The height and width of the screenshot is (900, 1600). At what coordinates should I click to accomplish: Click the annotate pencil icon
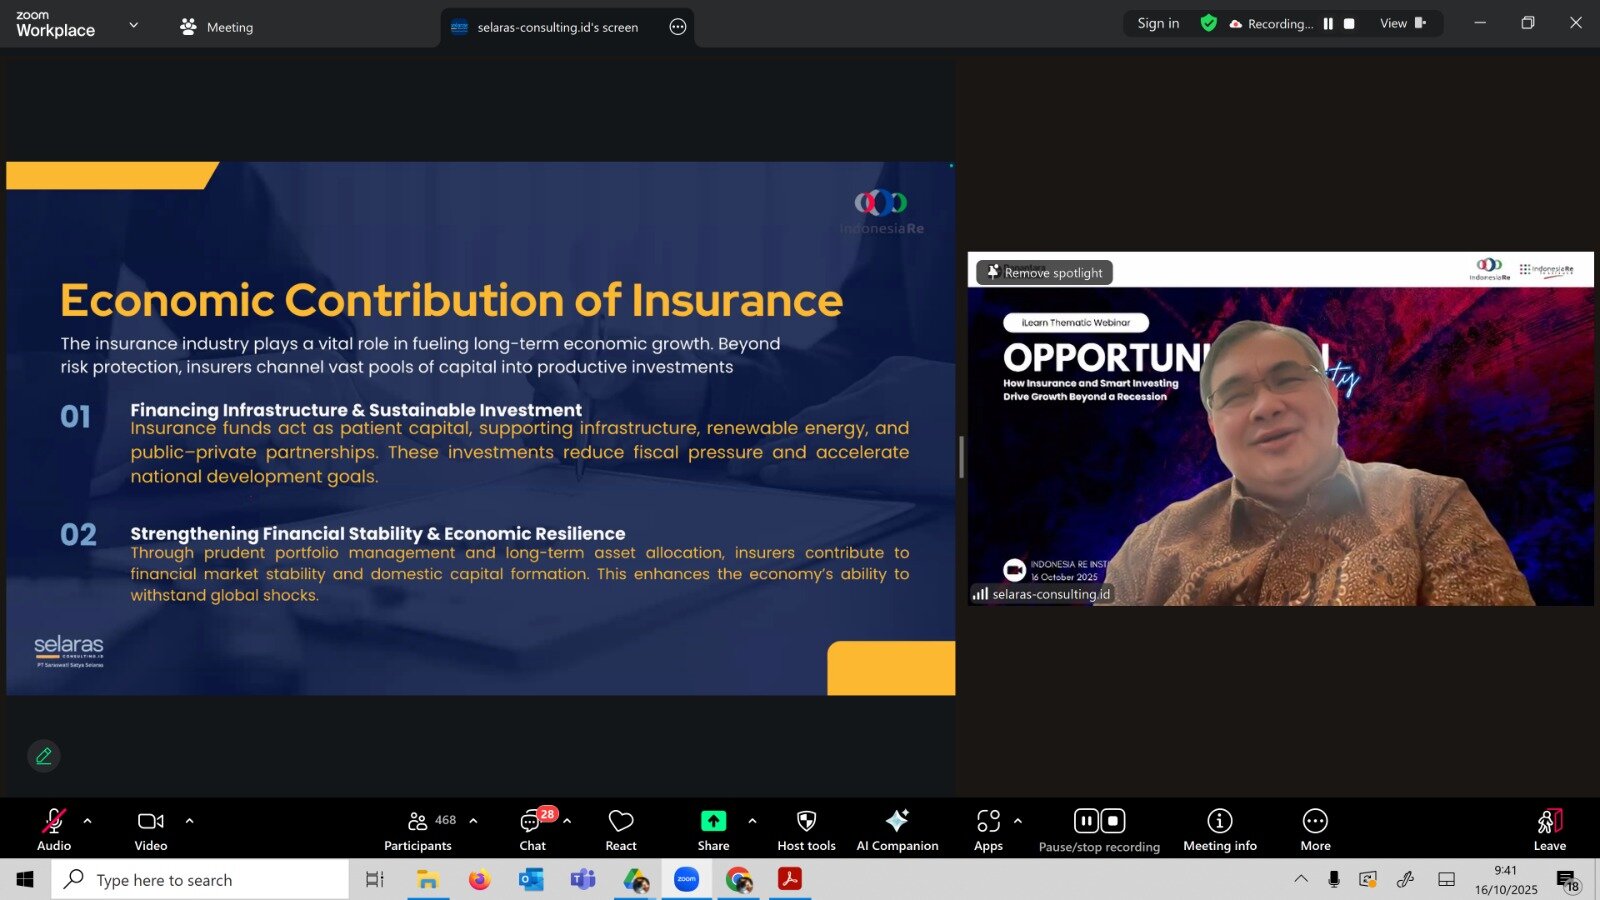tap(44, 756)
